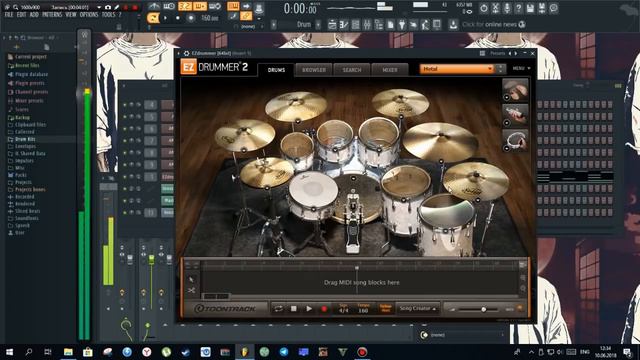Screen dimensions: 640x360
Task: Click the save project floppy icon
Action: [530, 8]
